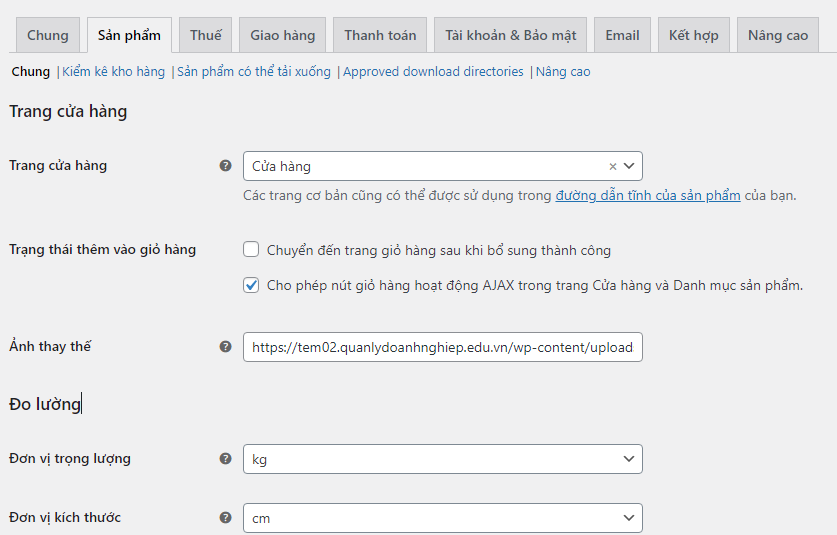
Task: Uncheck AJAX add-to-cart button option
Action: pyautogui.click(x=252, y=285)
